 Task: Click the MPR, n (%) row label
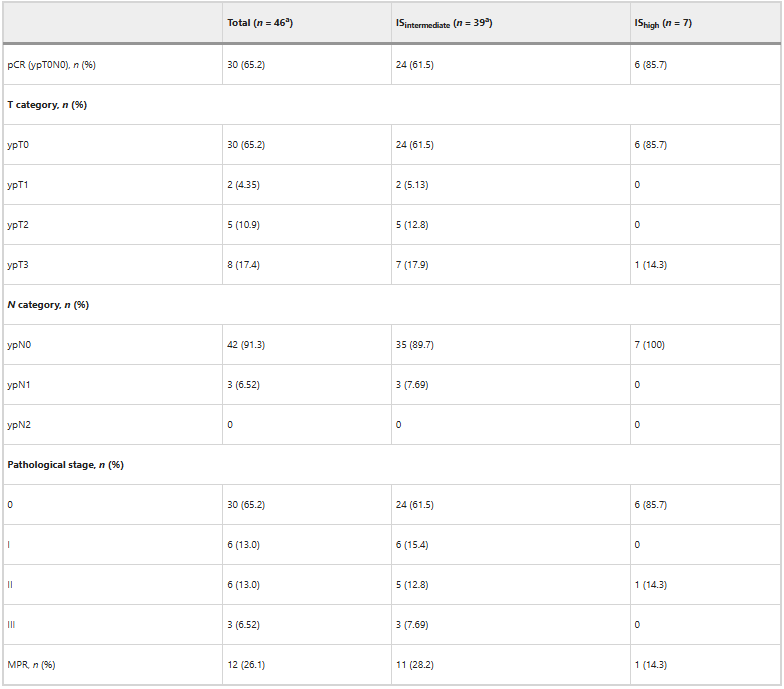pos(31,665)
